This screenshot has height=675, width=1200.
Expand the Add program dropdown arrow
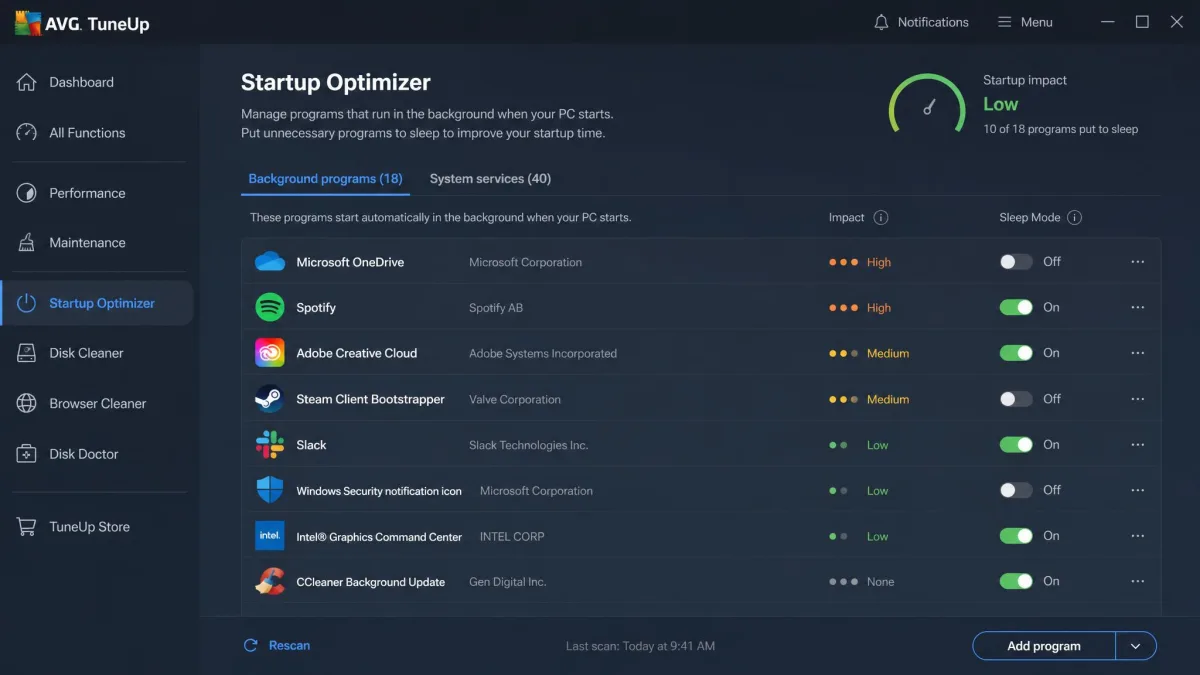point(1136,646)
